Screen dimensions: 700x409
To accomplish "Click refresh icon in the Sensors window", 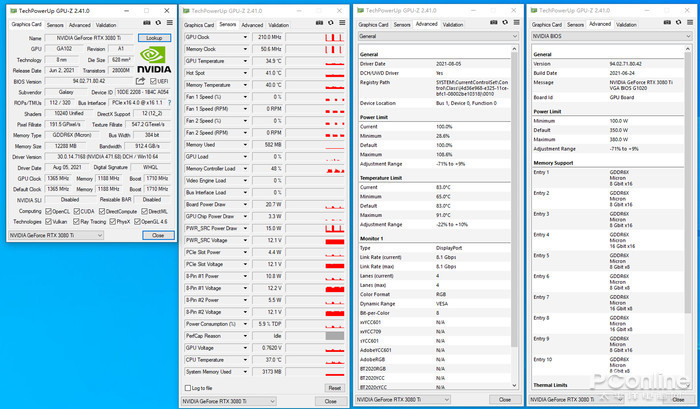I will (x=331, y=23).
